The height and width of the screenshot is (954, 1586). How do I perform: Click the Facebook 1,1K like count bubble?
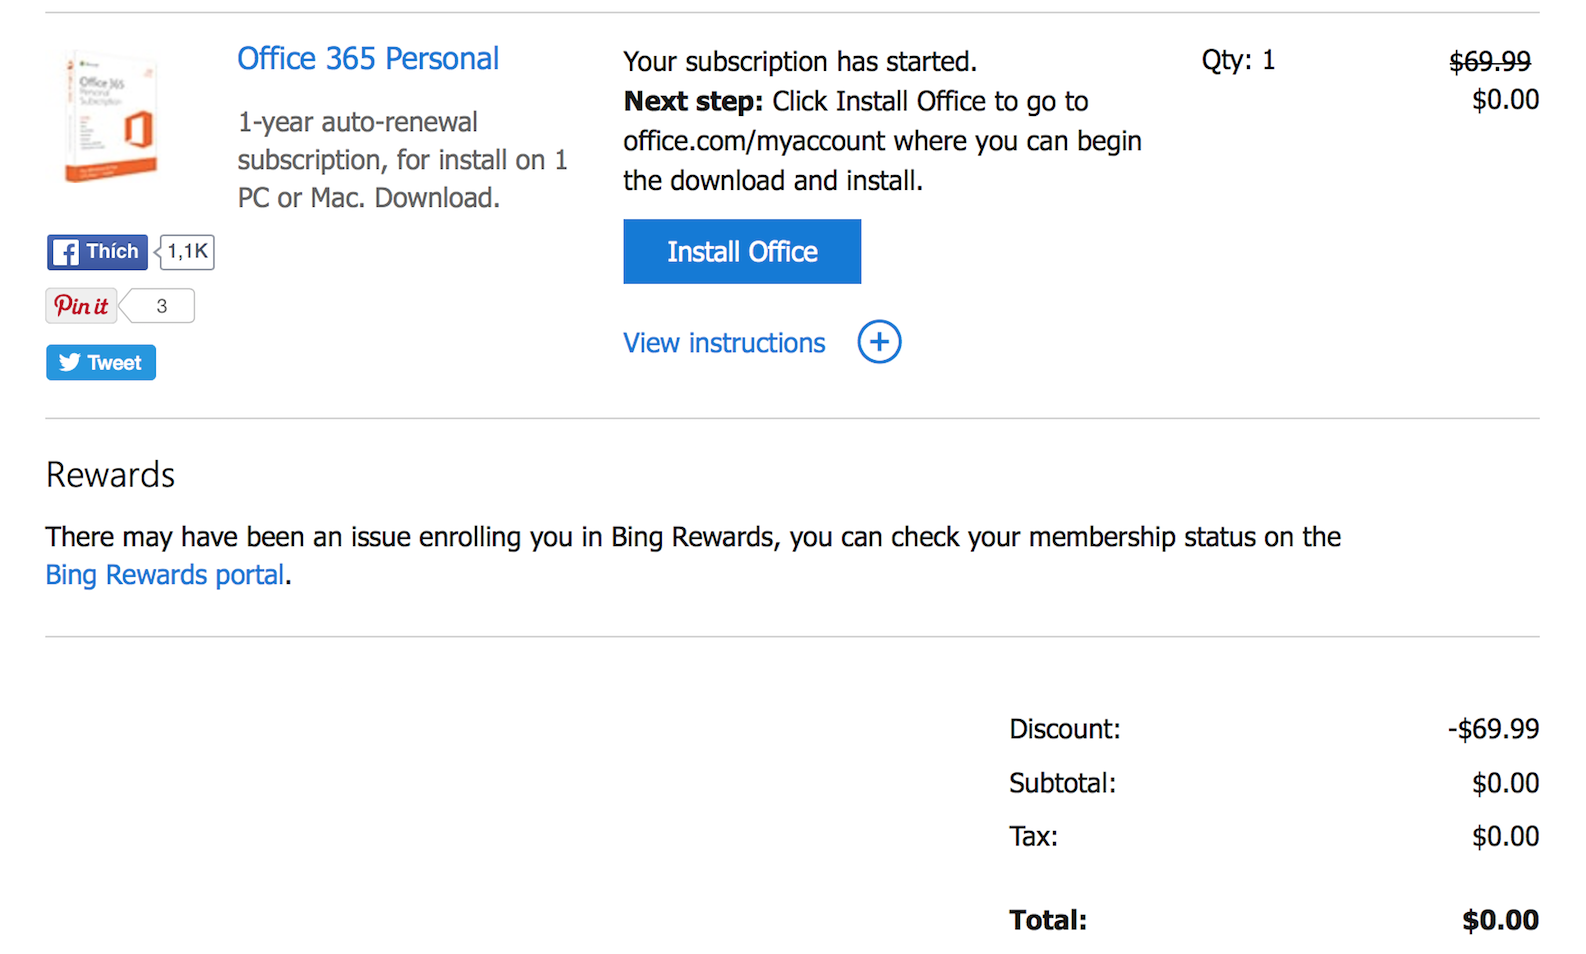(x=187, y=252)
